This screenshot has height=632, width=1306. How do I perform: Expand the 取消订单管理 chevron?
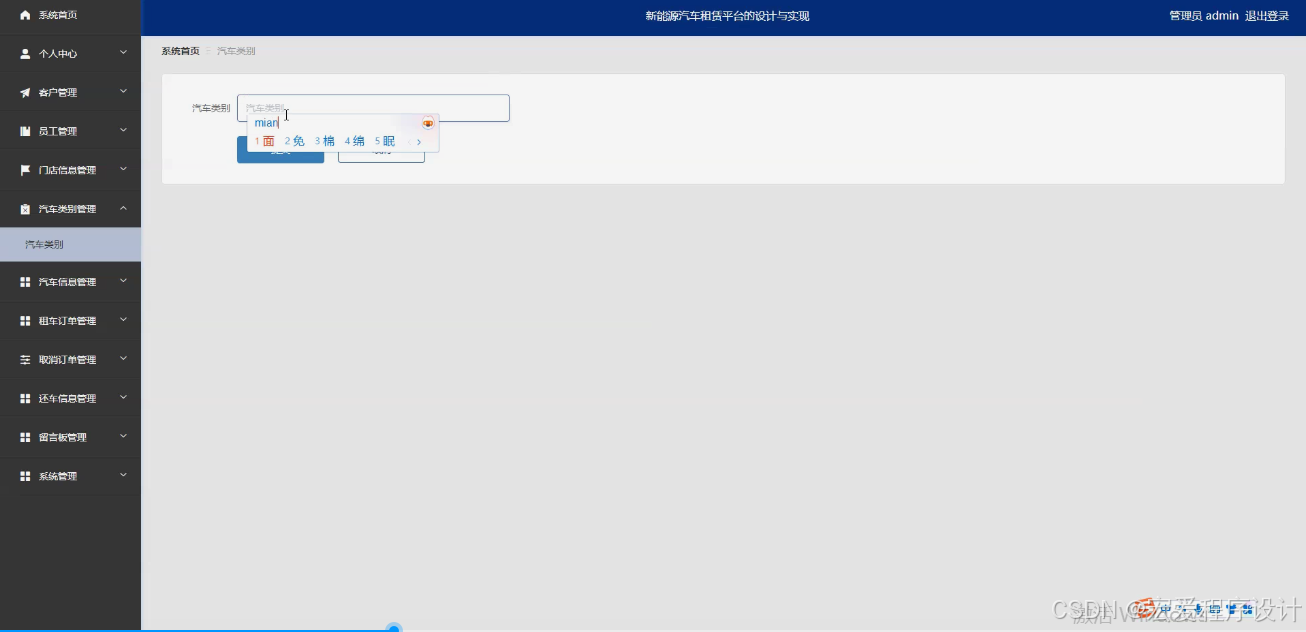[x=123, y=358]
